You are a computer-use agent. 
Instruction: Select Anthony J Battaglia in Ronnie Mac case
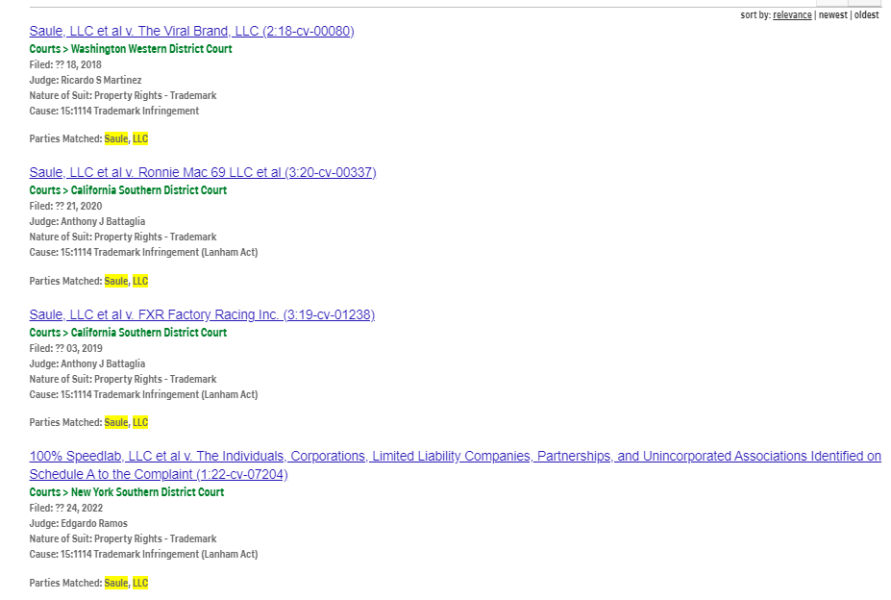(x=103, y=222)
